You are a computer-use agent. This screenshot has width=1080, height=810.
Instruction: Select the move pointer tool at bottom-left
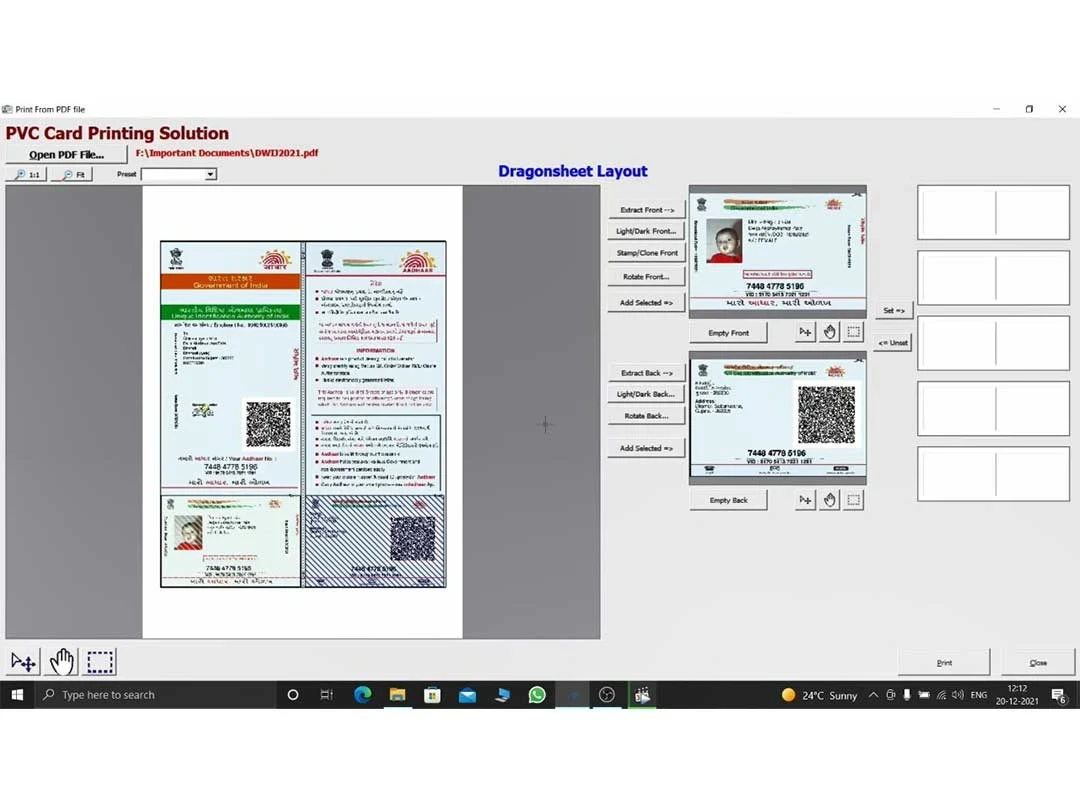[x=23, y=661]
